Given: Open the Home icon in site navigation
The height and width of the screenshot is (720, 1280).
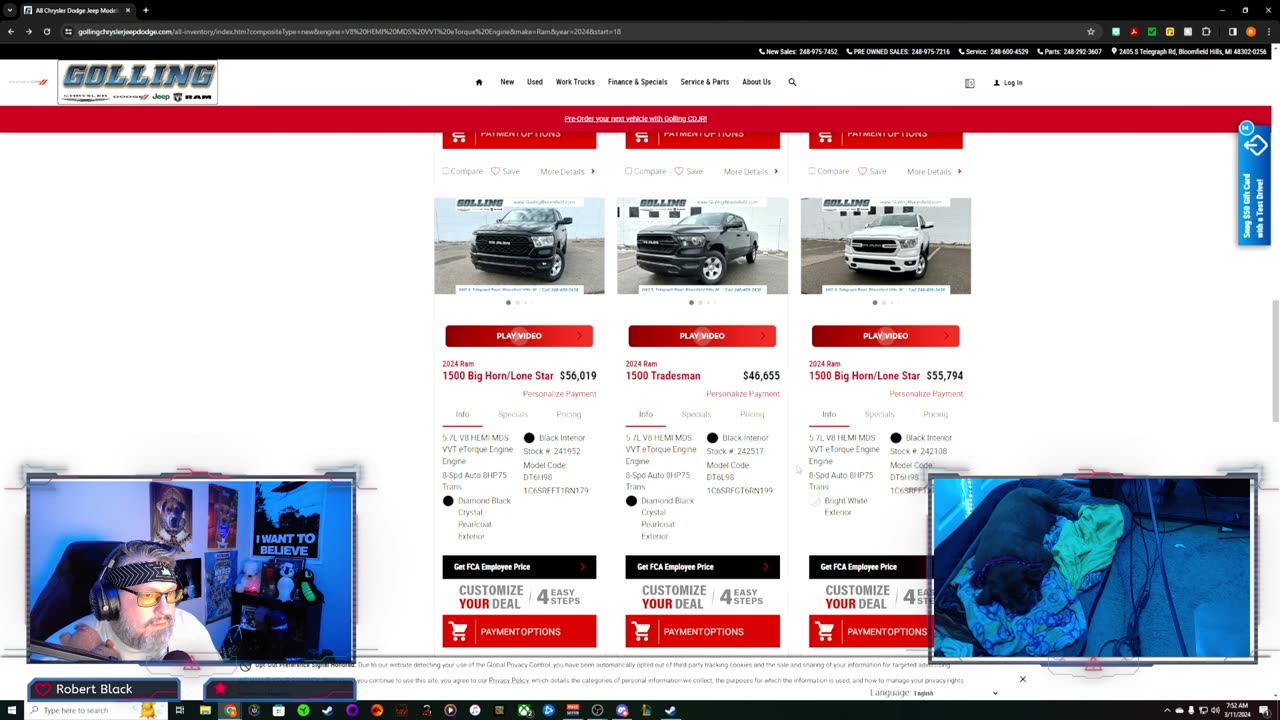Looking at the screenshot, I should (x=479, y=82).
